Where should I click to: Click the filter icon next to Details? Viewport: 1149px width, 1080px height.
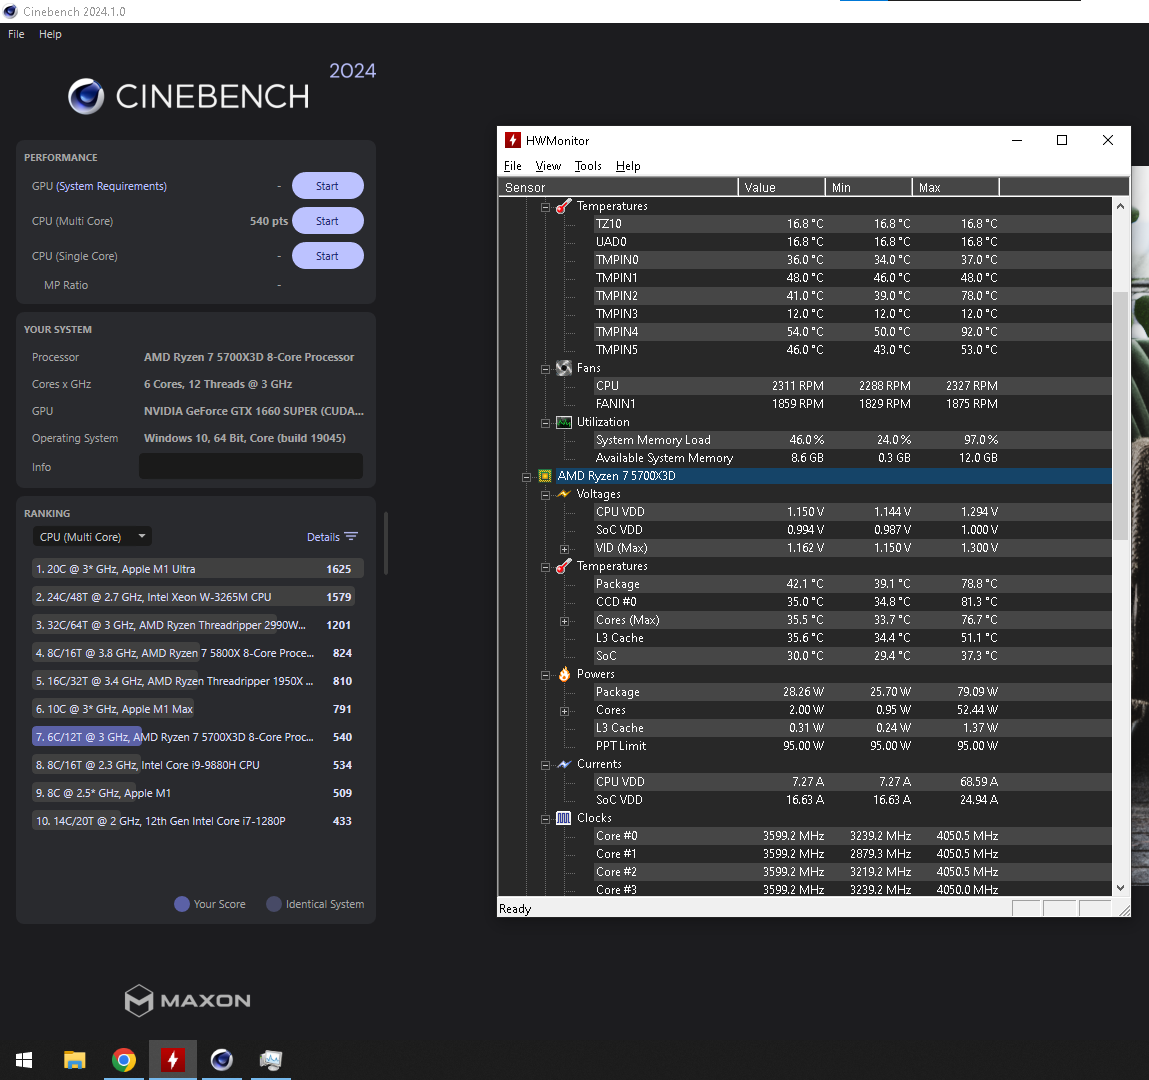click(x=351, y=536)
